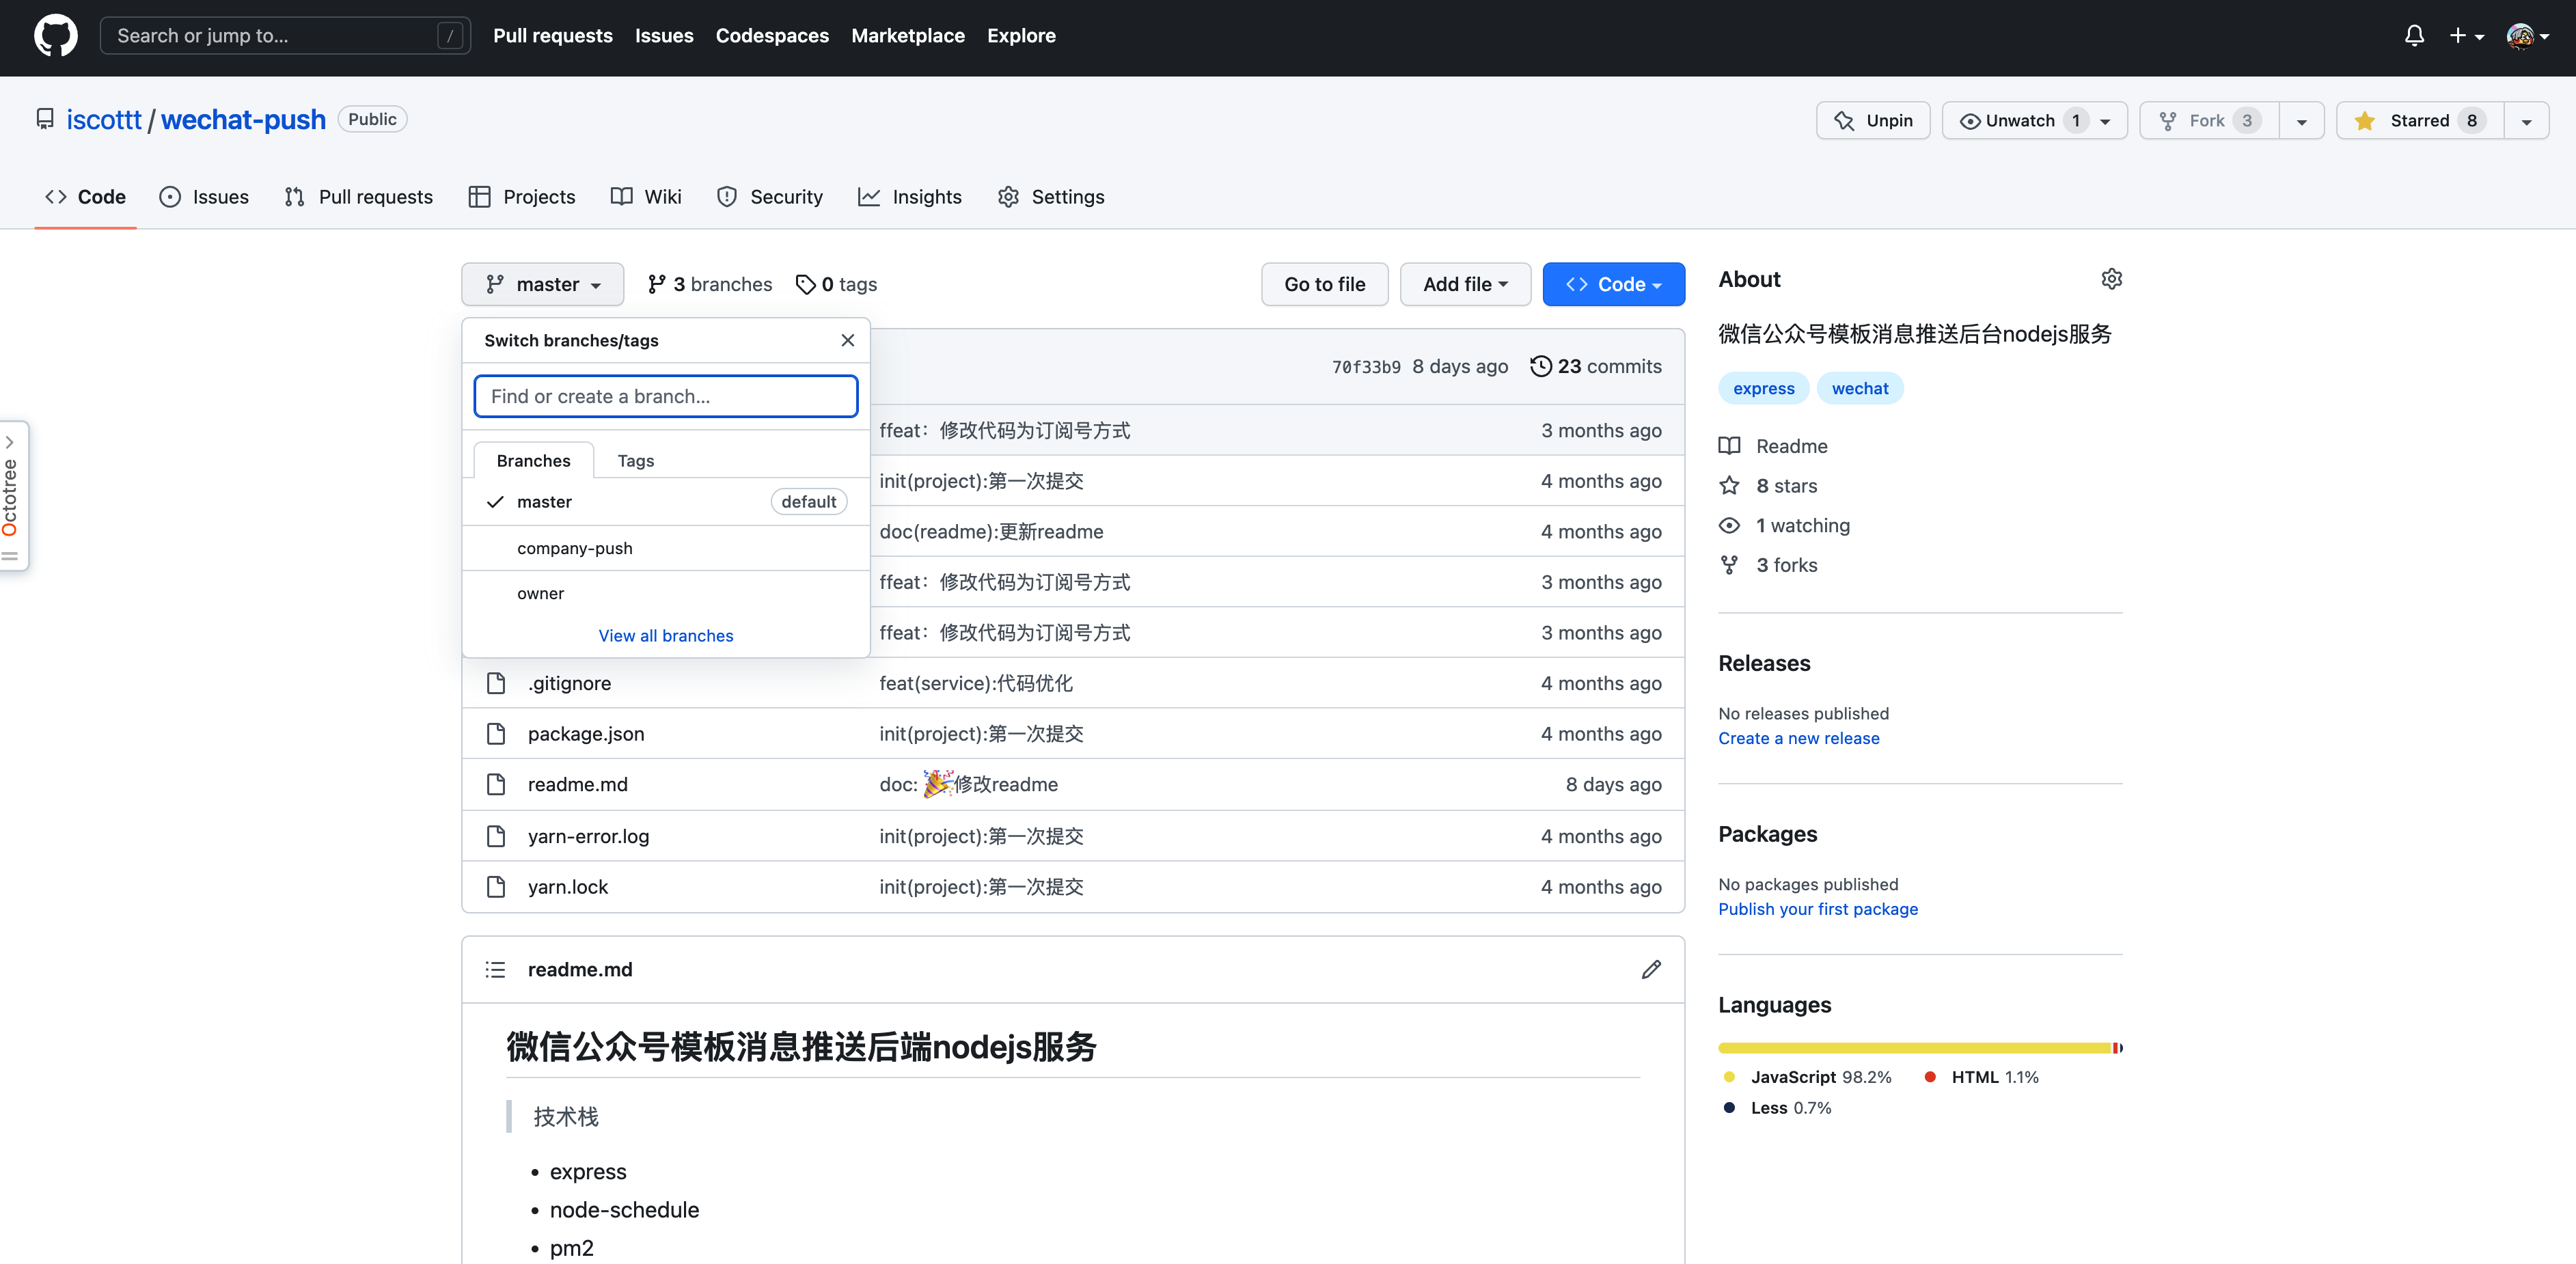2576x1264 pixels.
Task: Open the star lists dropdown arrow
Action: pyautogui.click(x=2526, y=120)
